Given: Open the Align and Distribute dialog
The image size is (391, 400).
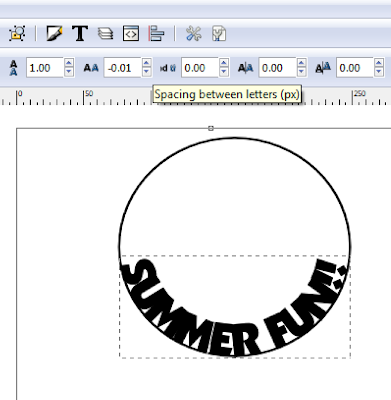Looking at the screenshot, I should (x=156, y=33).
